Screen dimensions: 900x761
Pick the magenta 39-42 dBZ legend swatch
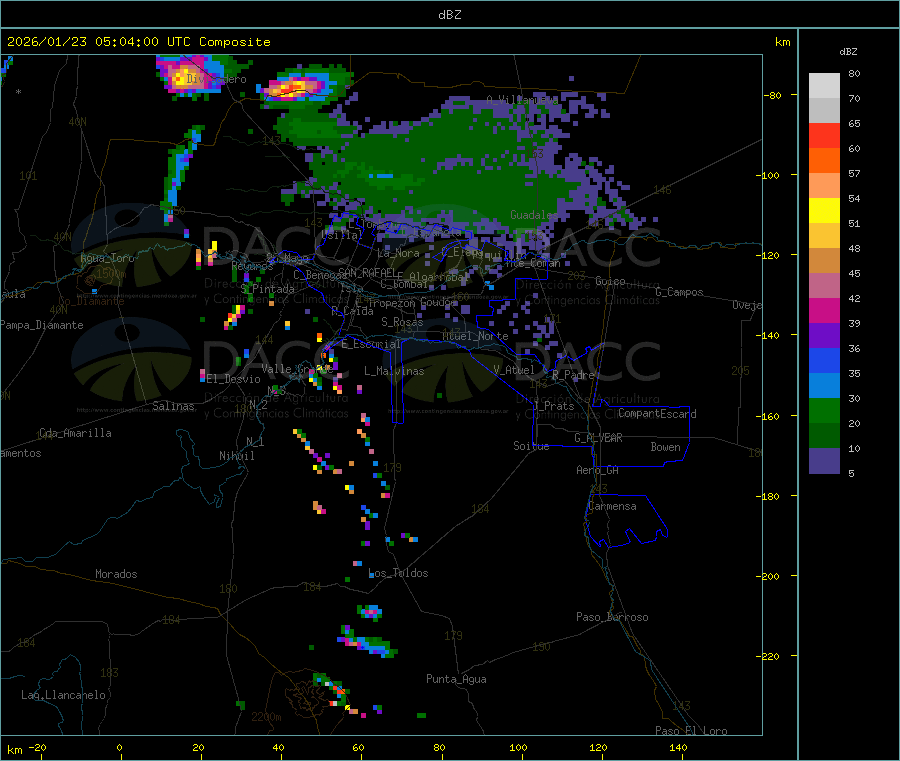coord(824,310)
